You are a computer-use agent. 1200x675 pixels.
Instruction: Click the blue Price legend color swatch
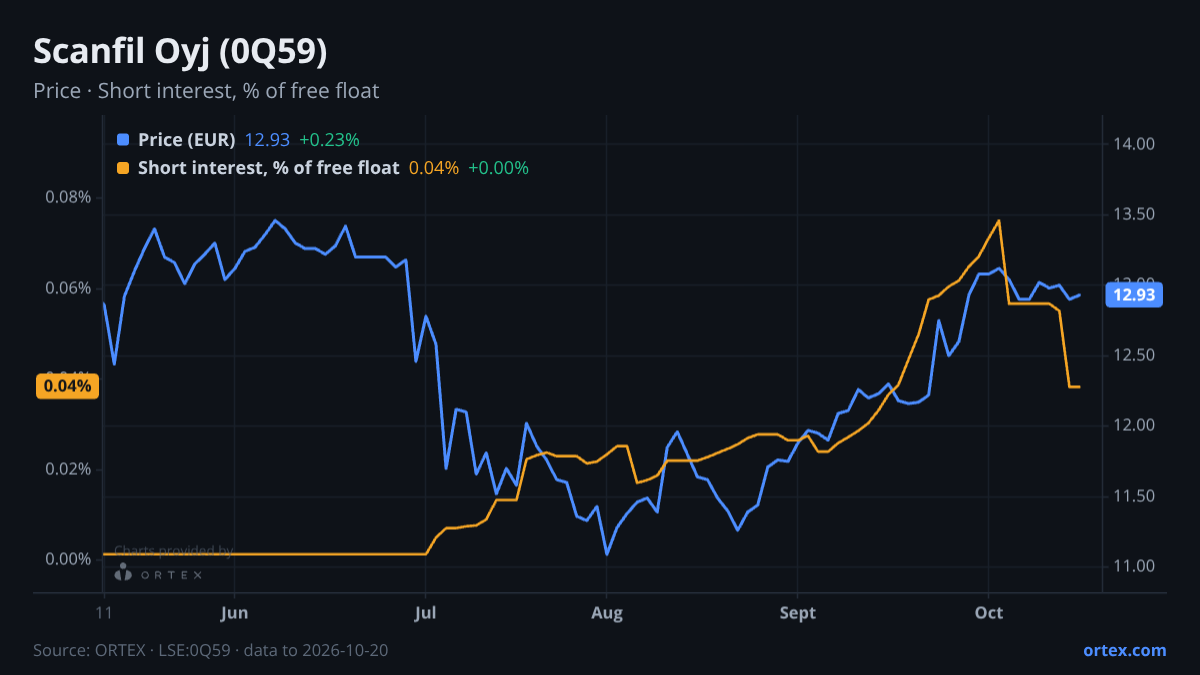click(123, 140)
